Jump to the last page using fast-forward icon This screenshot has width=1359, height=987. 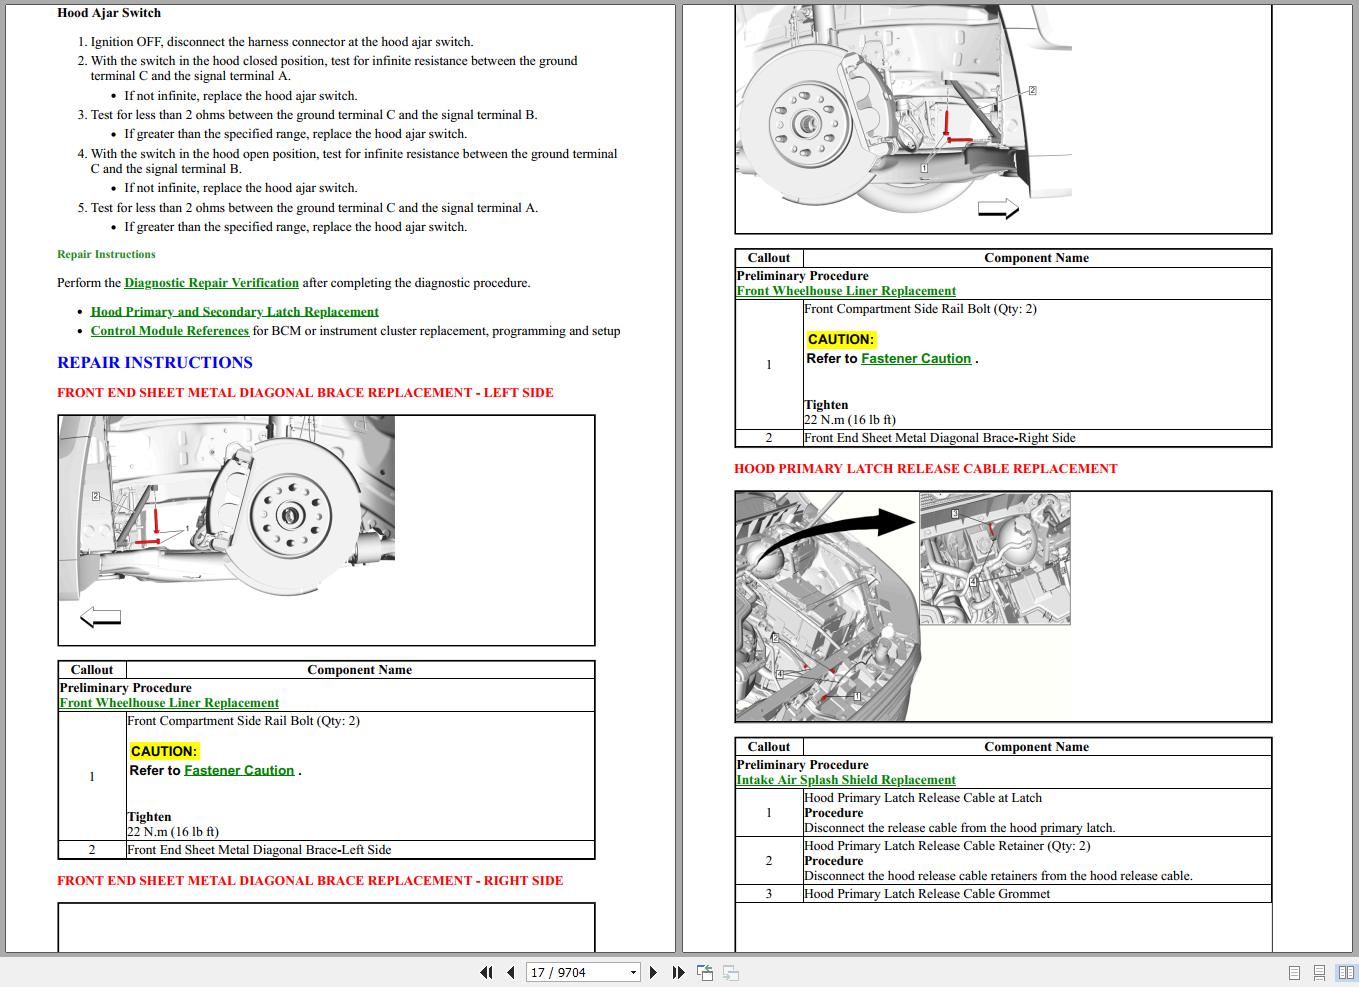coord(678,972)
